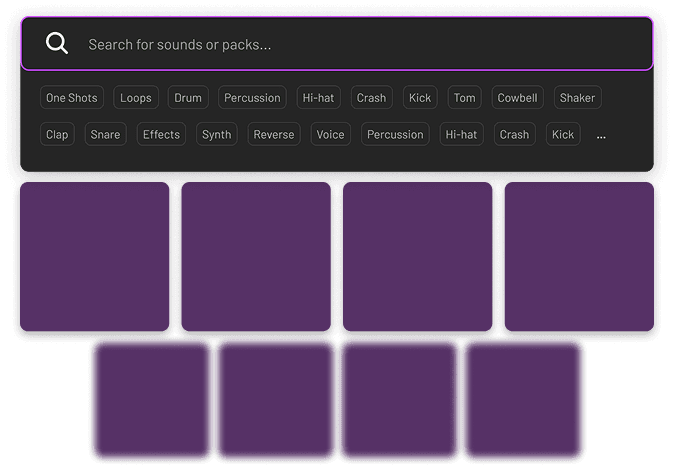Select the Reverse tag
Image resolution: width=674 pixels, height=466 pixels.
273,134
